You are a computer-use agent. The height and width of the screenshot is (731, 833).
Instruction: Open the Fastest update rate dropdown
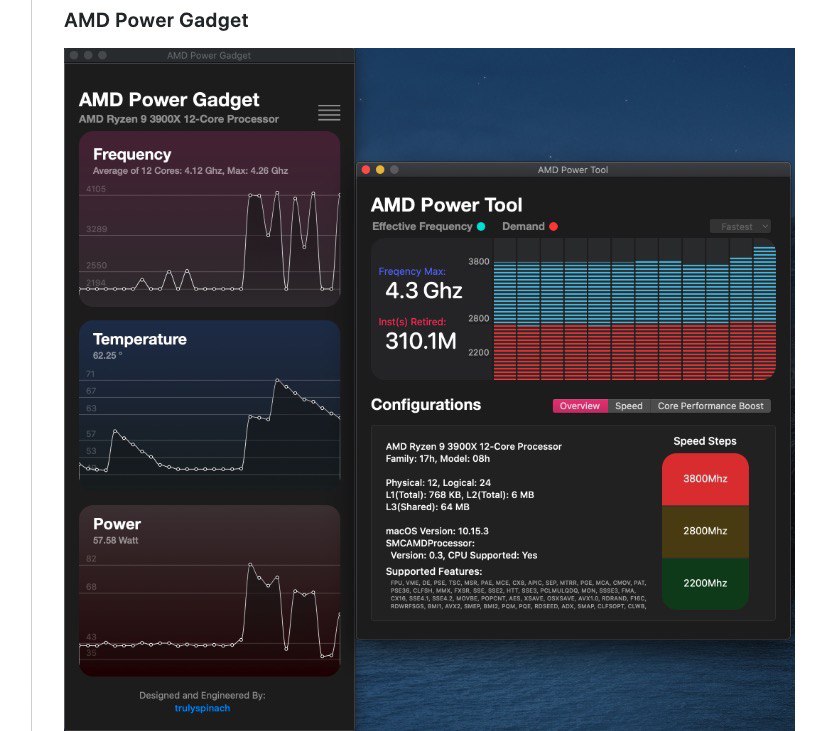coord(740,227)
